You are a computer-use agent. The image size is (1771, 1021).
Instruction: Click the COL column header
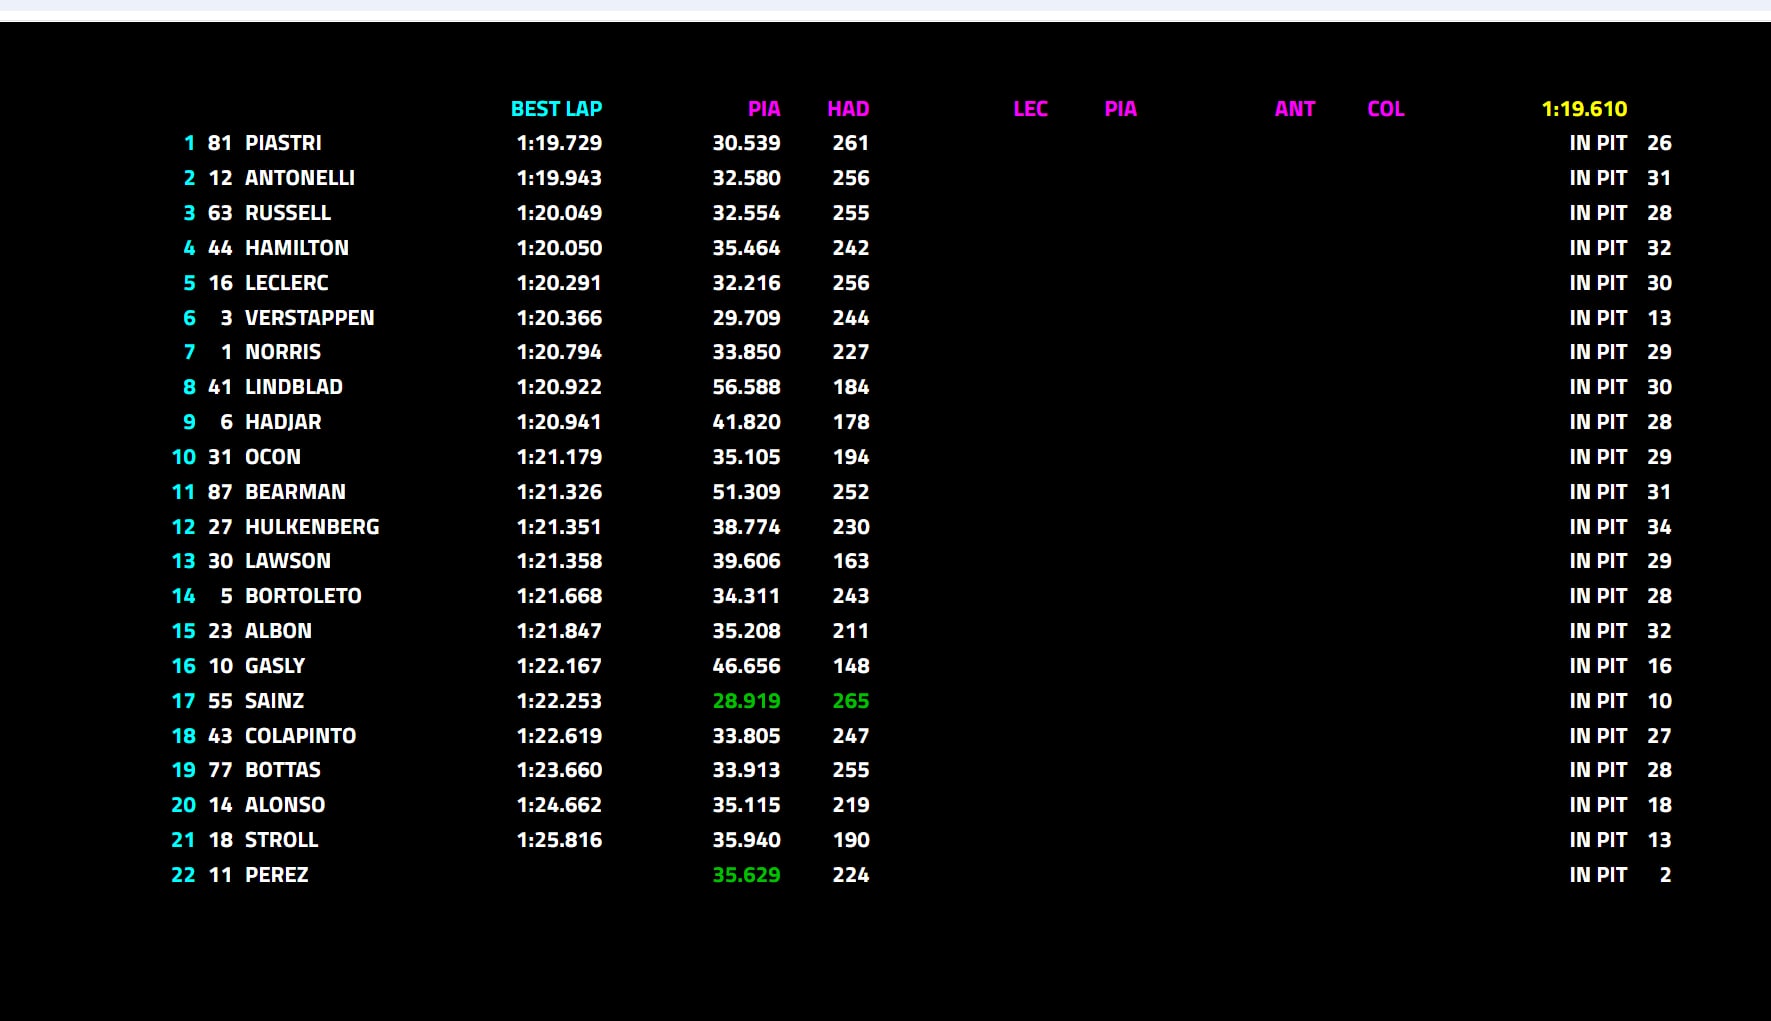1385,109
